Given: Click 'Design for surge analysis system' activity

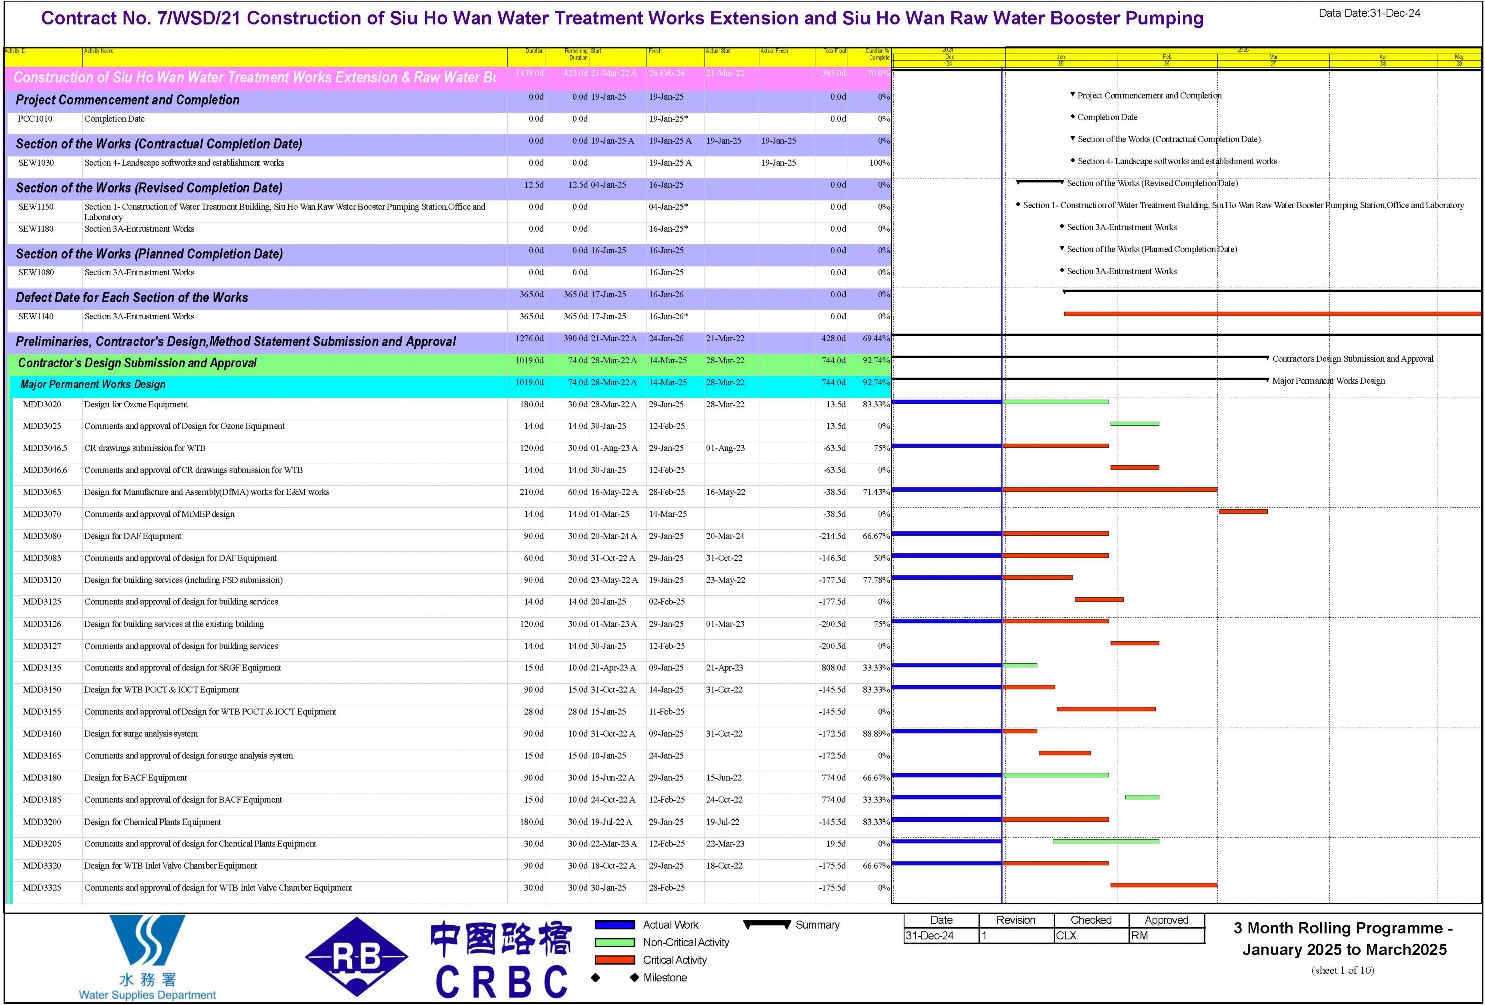Looking at the screenshot, I should [x=141, y=735].
